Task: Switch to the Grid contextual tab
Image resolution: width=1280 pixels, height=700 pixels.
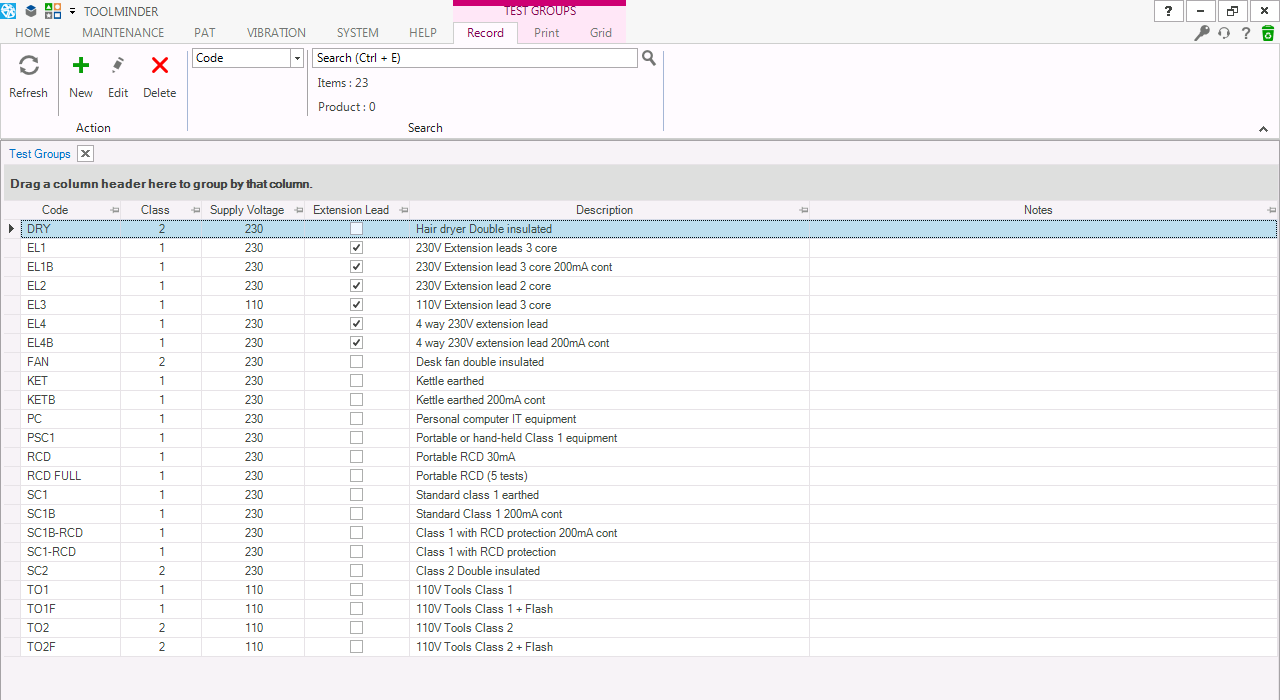Action: (x=601, y=33)
